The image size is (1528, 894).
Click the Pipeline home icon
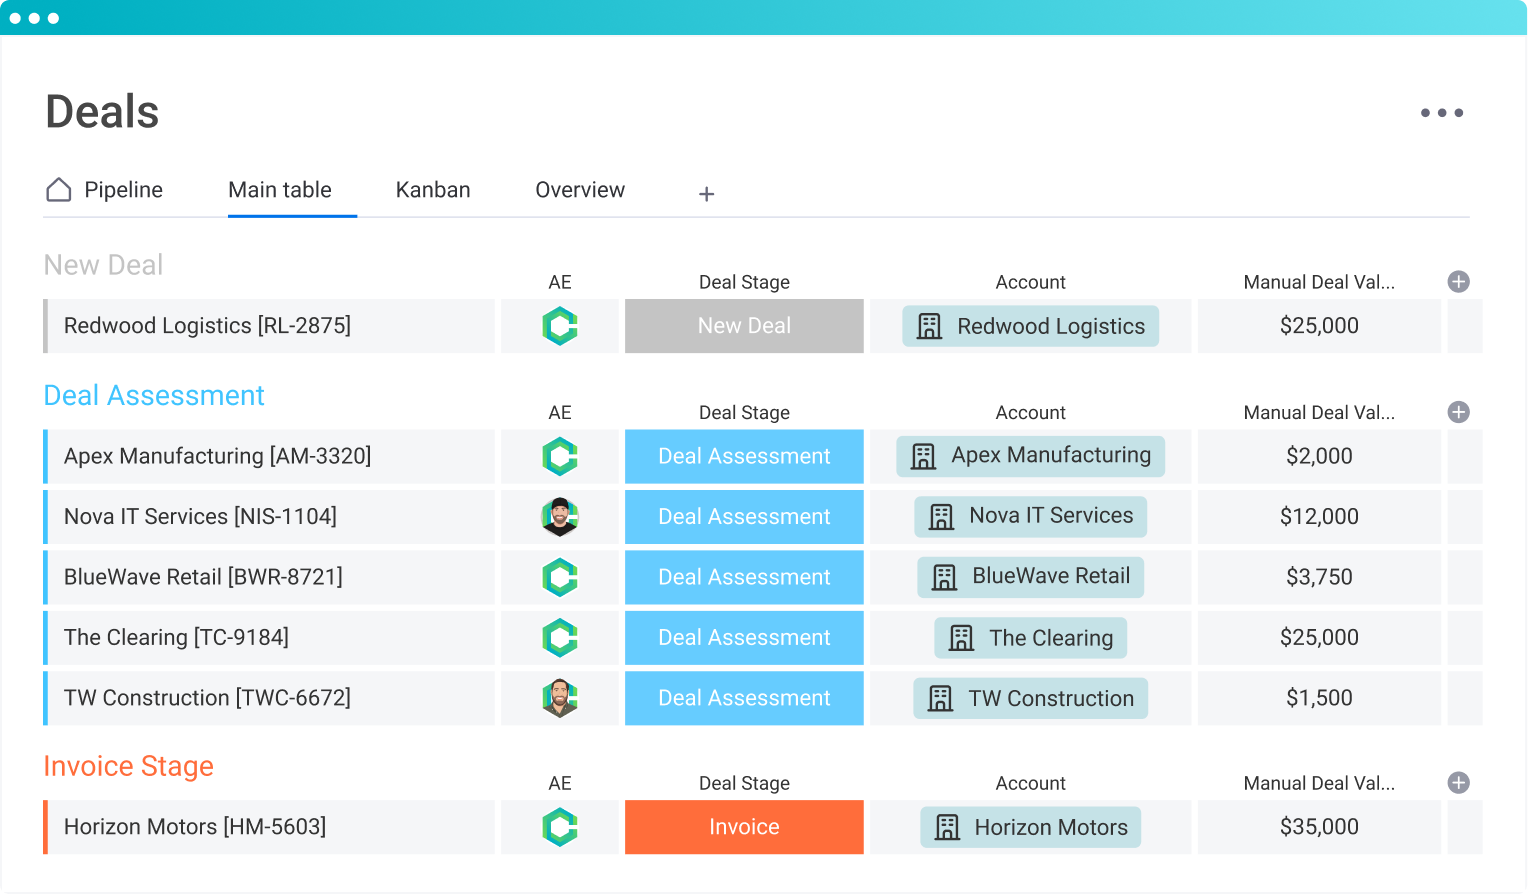(59, 190)
